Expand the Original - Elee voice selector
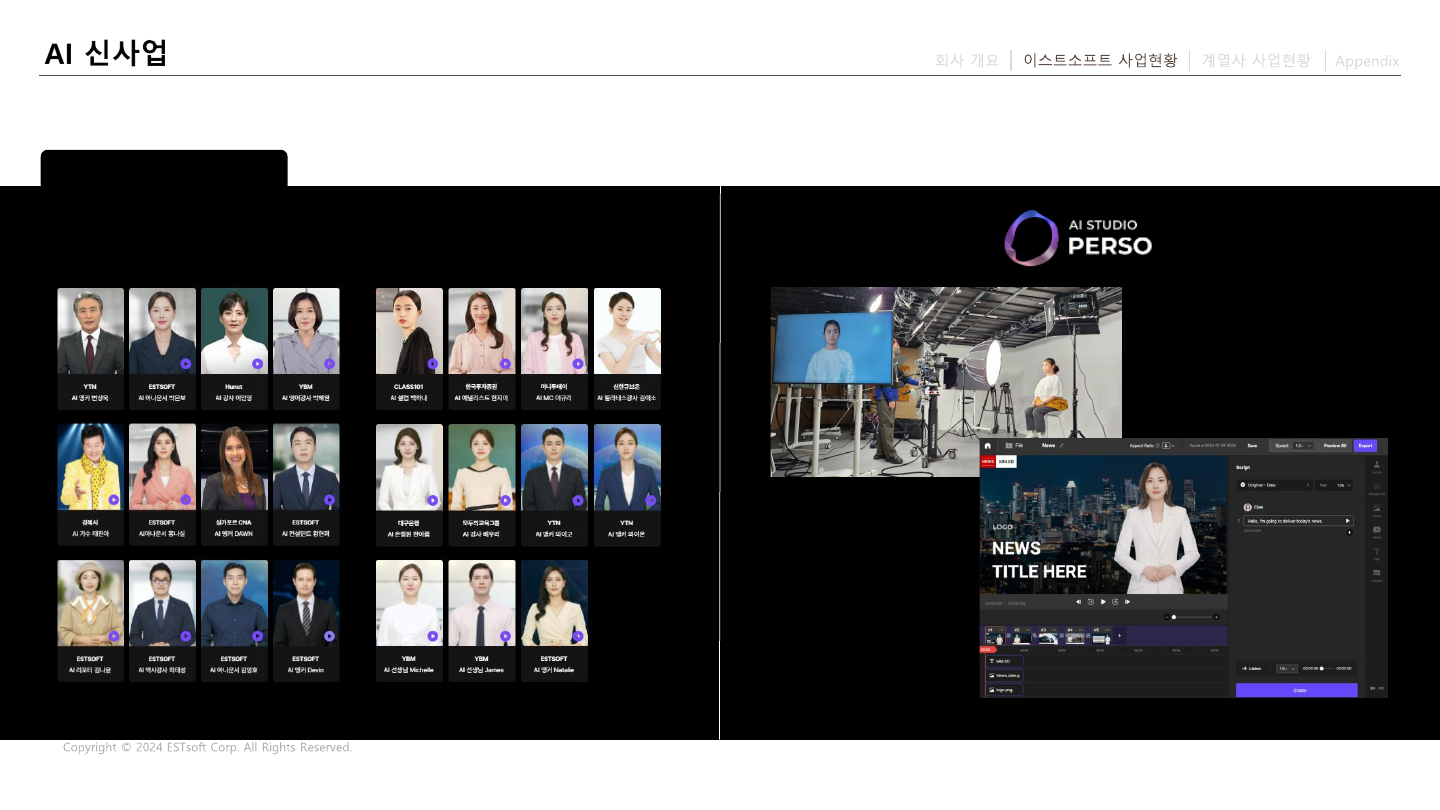 pyautogui.click(x=1275, y=485)
